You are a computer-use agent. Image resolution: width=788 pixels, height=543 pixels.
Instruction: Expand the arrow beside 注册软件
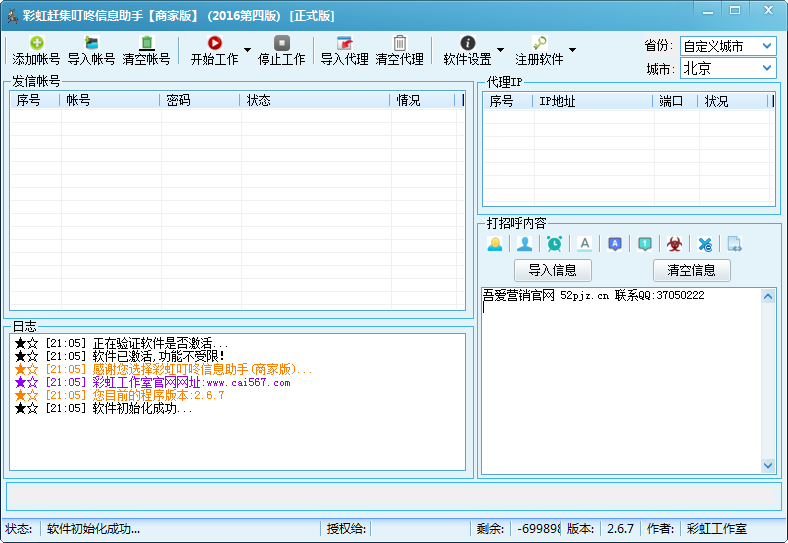point(572,50)
